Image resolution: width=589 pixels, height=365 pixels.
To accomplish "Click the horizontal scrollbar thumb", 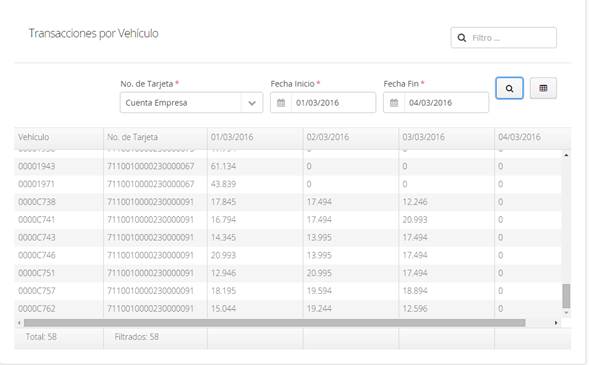I will coord(275,323).
